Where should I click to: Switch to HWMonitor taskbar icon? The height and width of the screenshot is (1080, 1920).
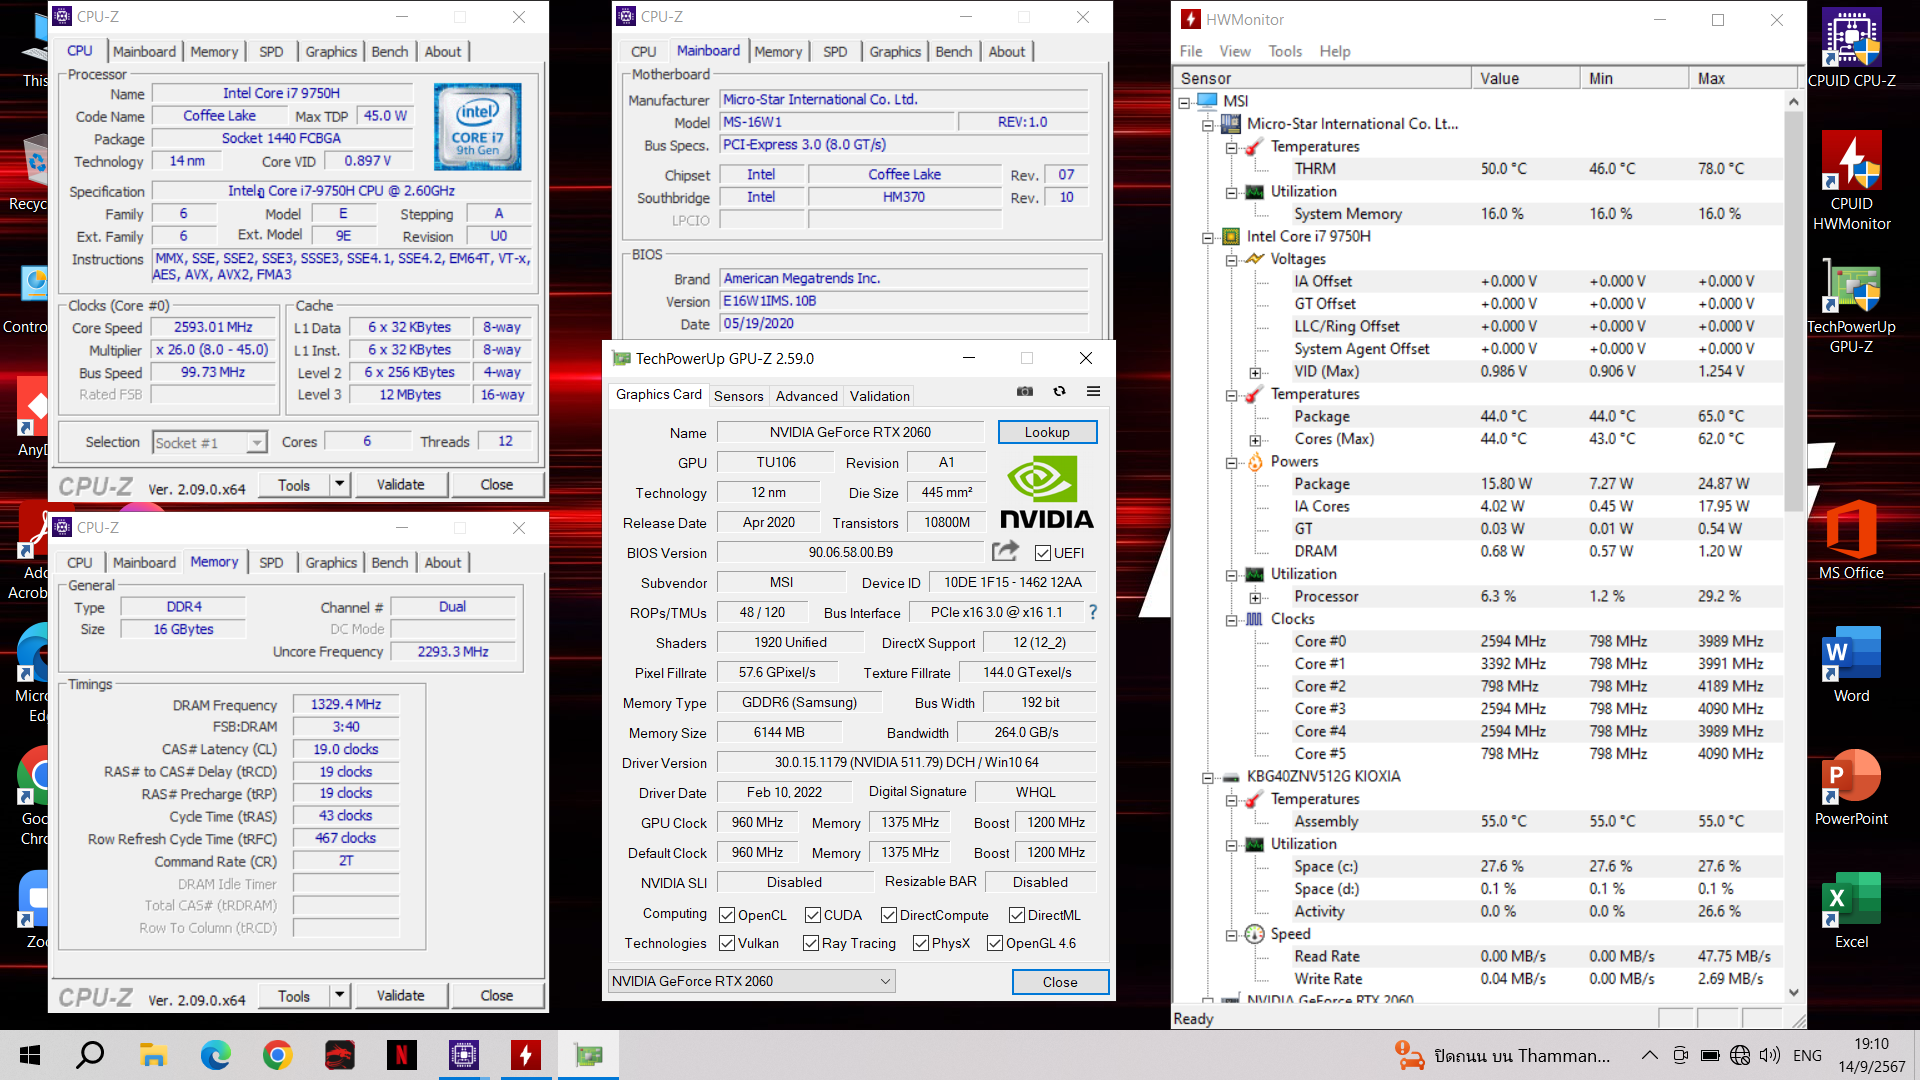(x=525, y=1055)
